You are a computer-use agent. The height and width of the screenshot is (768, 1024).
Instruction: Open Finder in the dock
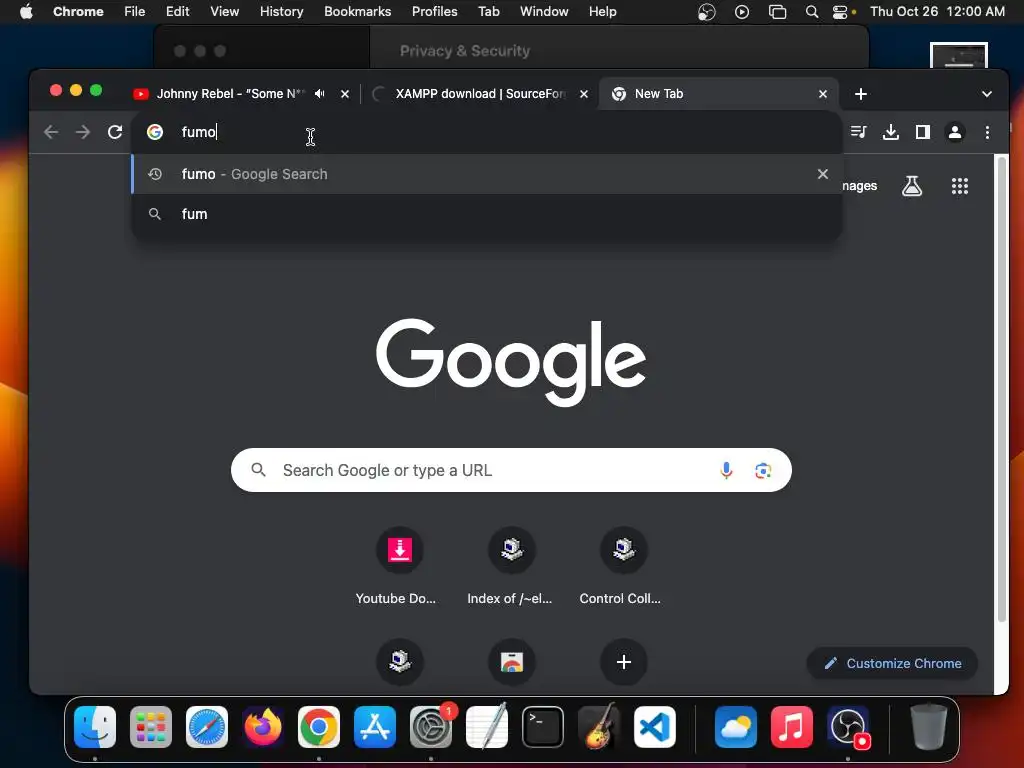tap(95, 727)
